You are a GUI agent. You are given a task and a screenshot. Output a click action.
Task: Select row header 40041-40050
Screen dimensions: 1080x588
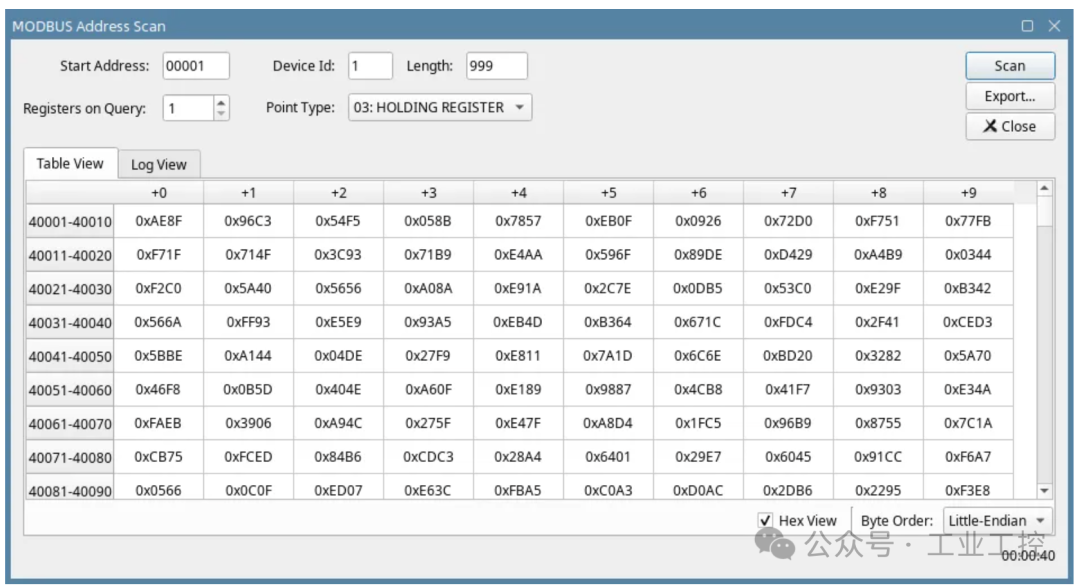[70, 357]
